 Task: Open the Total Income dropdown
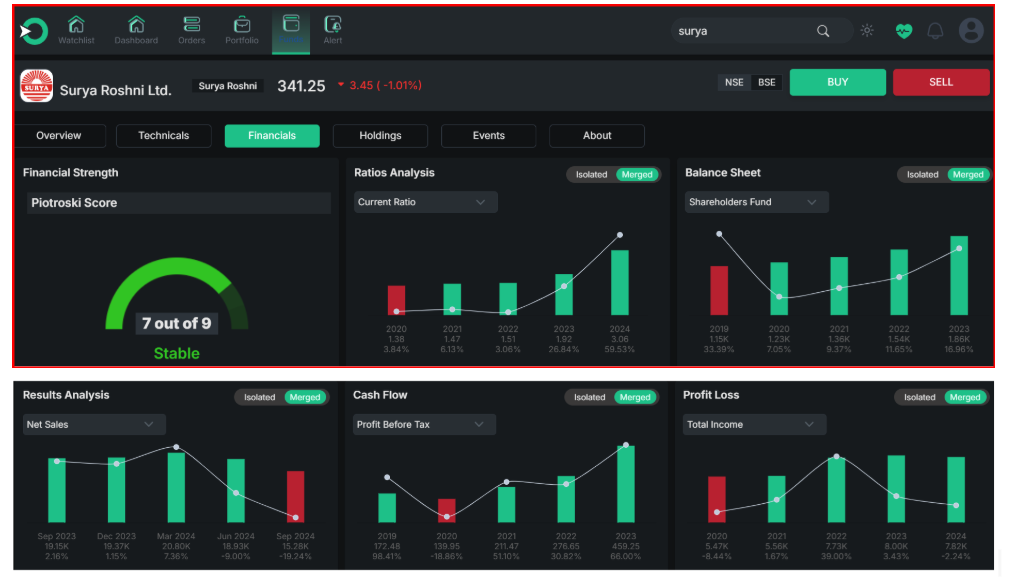(754, 424)
